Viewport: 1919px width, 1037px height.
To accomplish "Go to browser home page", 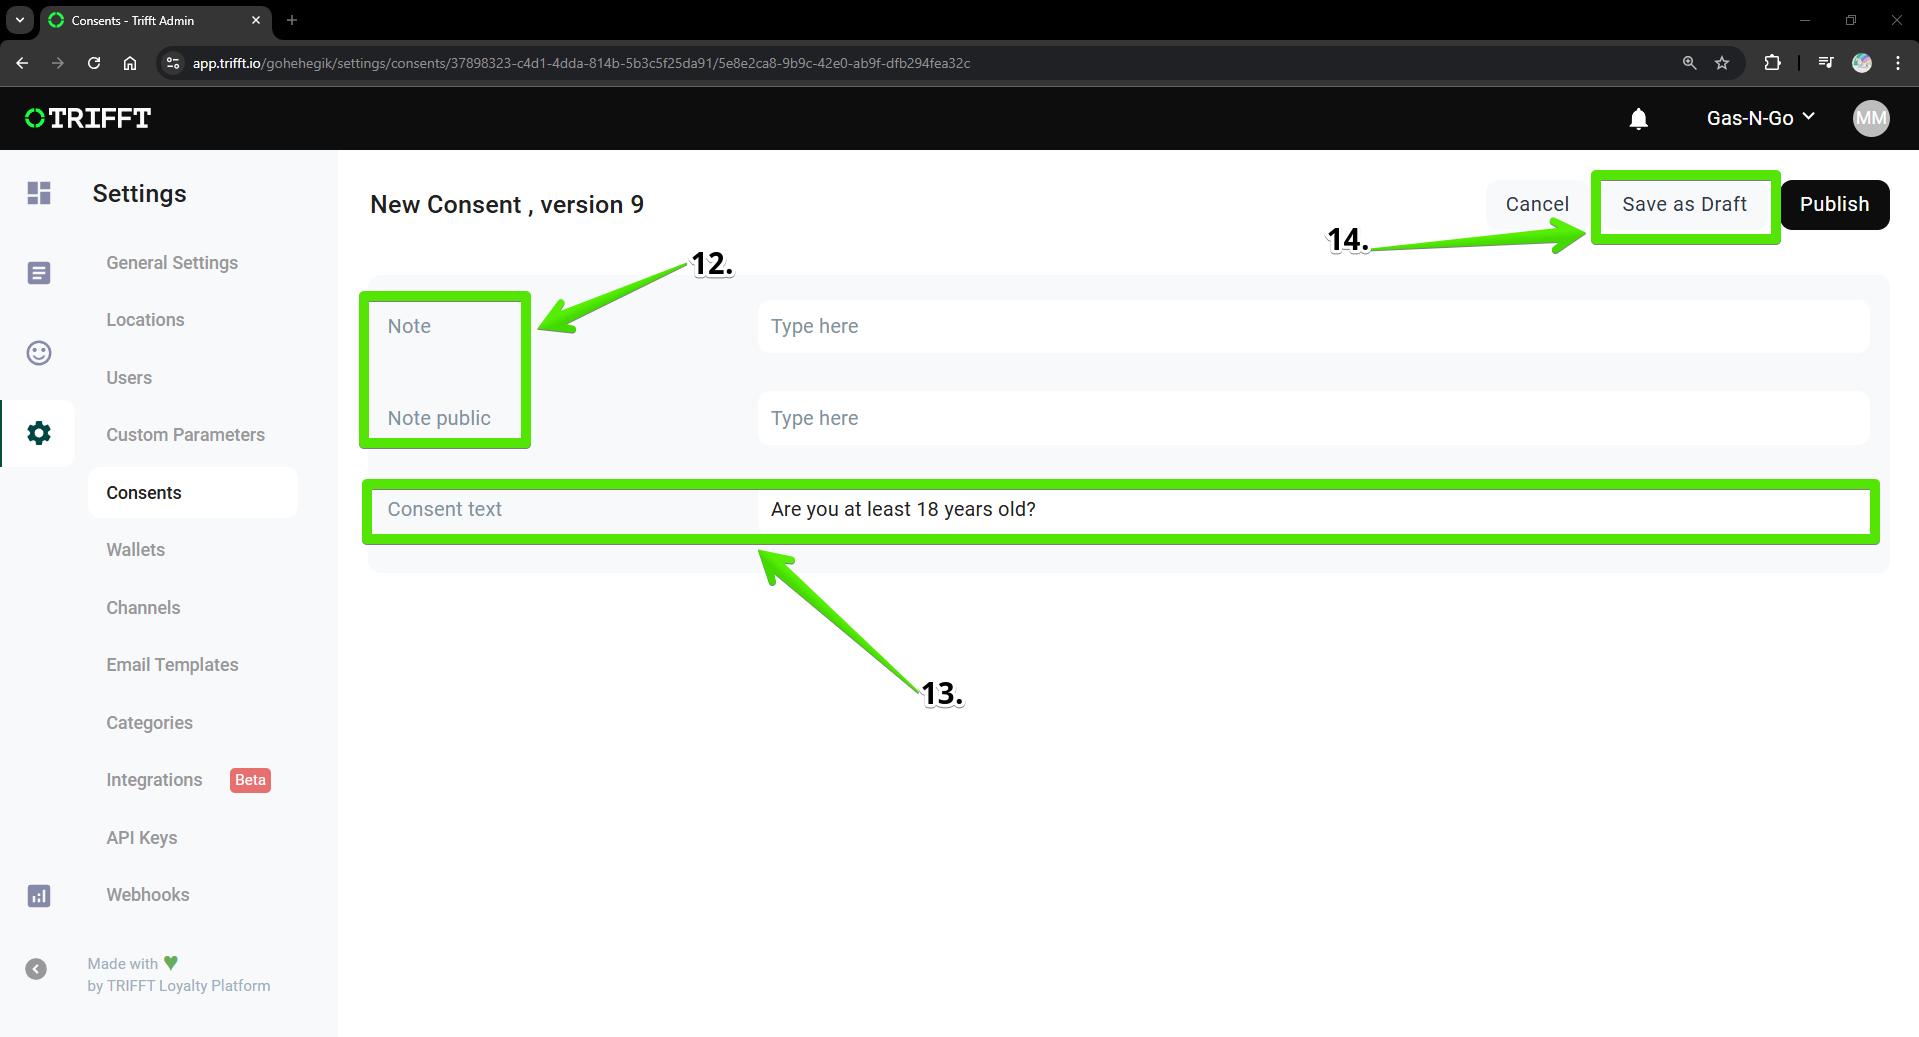I will (x=130, y=63).
